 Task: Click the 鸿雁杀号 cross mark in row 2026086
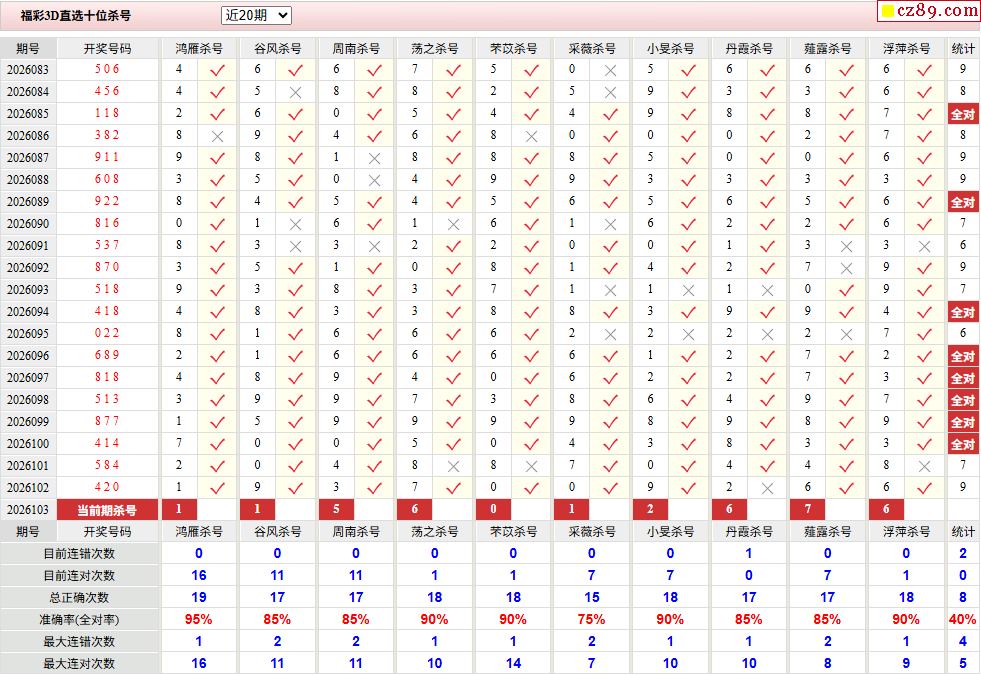[x=217, y=136]
